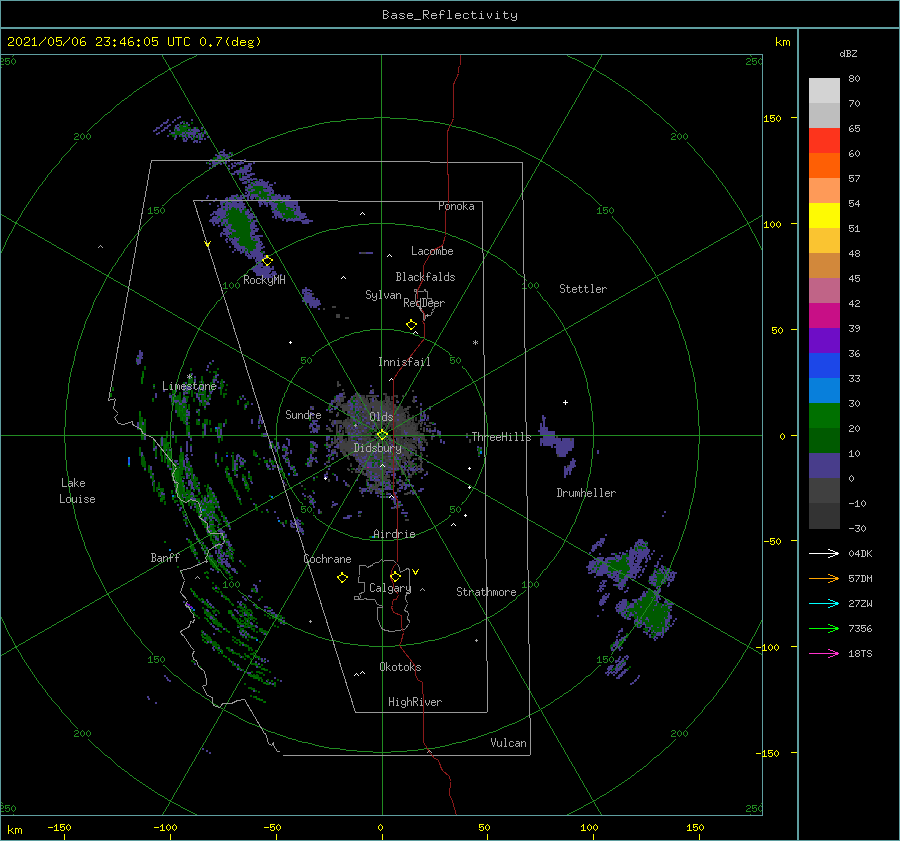The image size is (900, 841).
Task: Click the magenta 18TS arrow in legend
Action: pos(824,653)
